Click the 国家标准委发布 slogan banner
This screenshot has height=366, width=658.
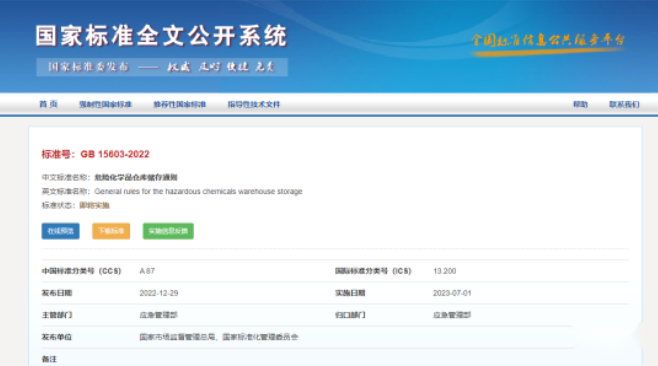[162, 67]
